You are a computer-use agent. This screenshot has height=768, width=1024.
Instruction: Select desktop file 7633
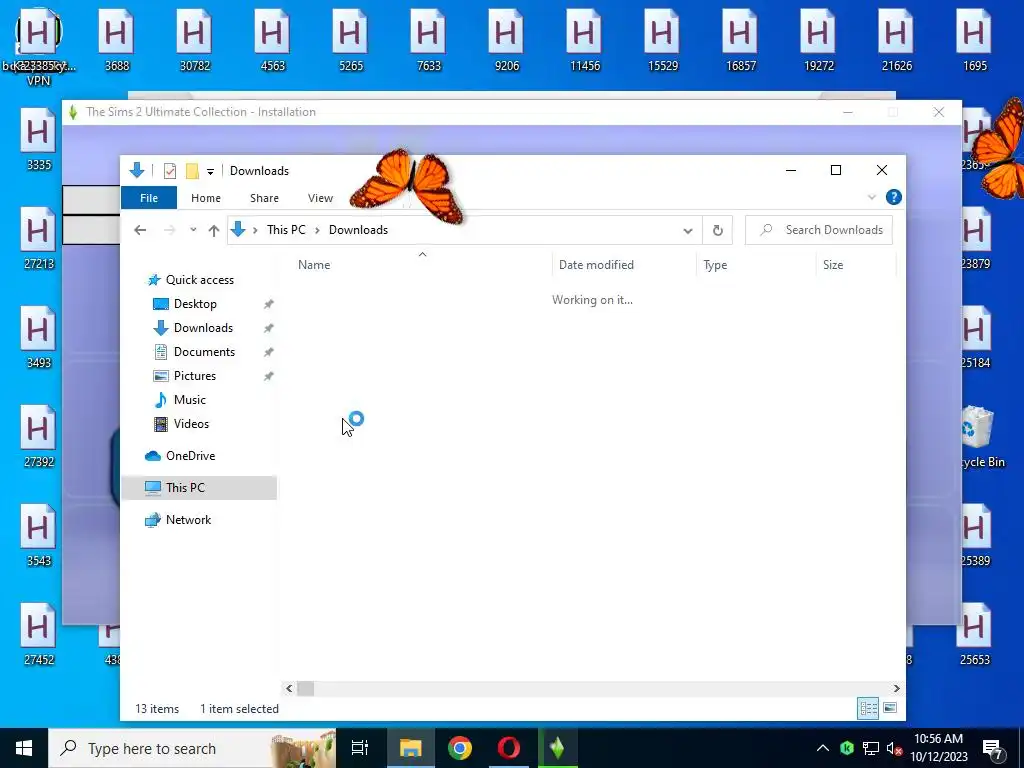[428, 39]
